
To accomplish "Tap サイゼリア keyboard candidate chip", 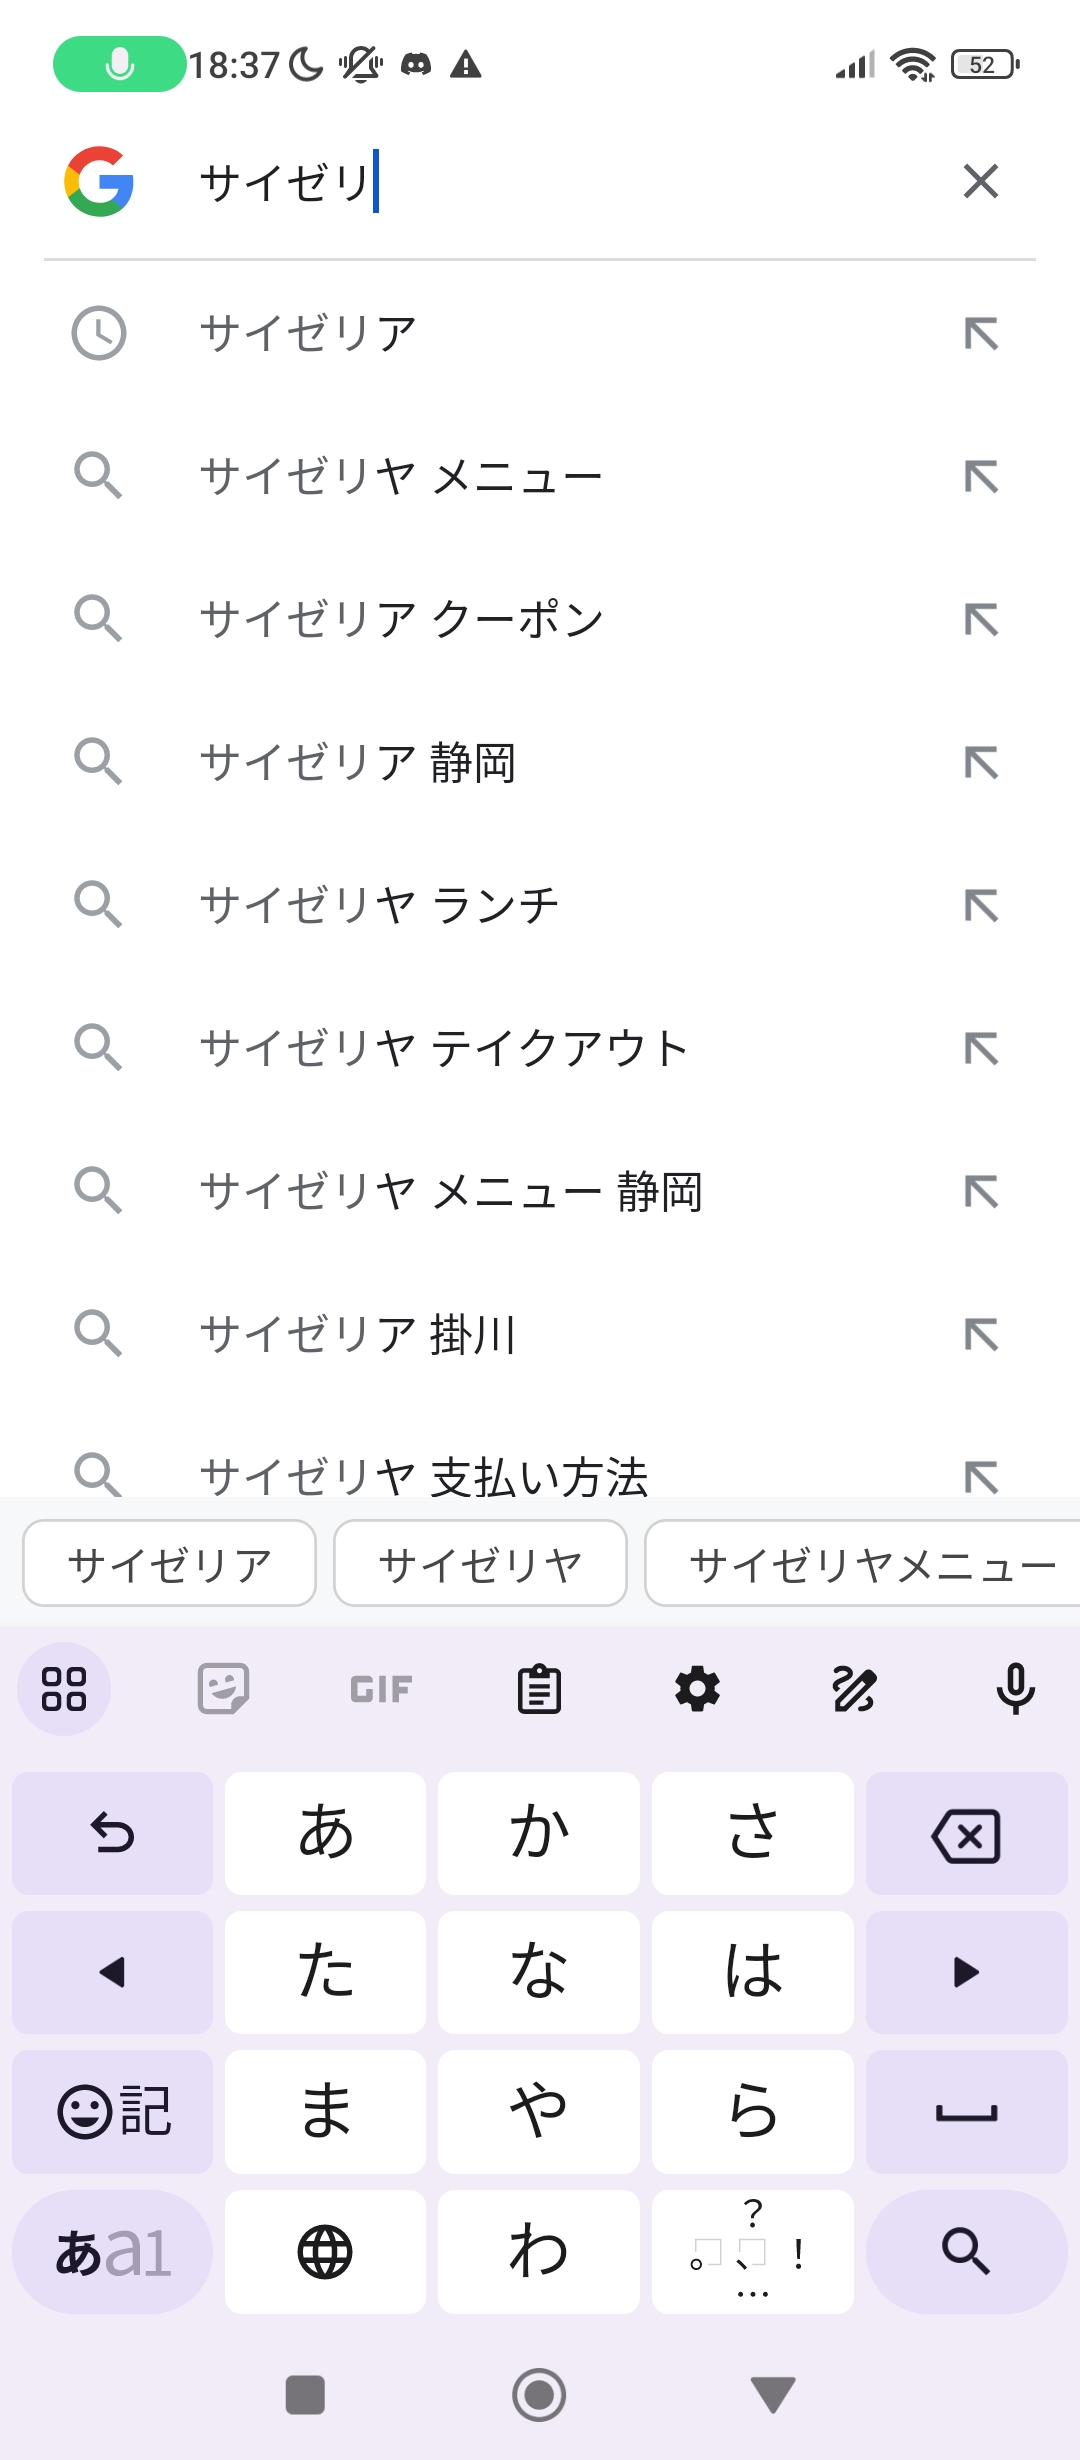I will pos(169,1564).
